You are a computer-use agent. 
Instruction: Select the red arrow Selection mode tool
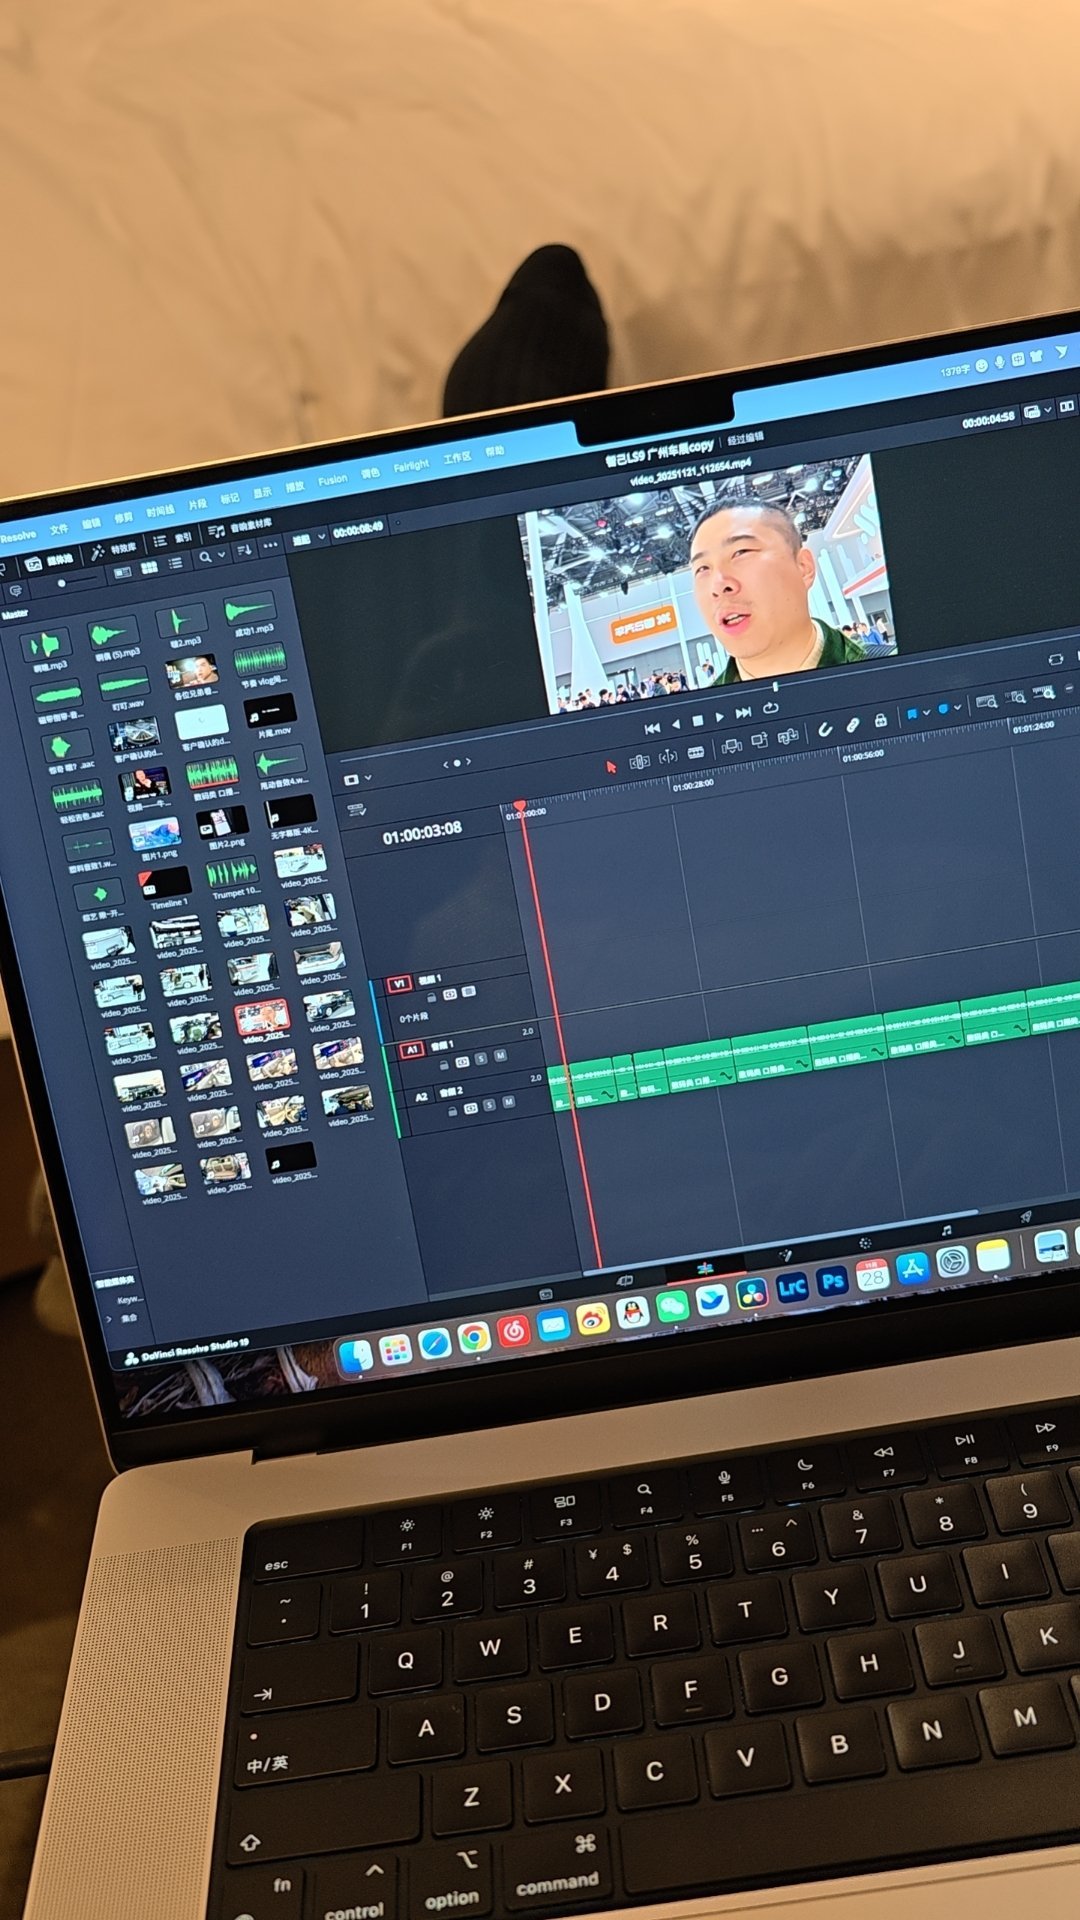[x=610, y=767]
